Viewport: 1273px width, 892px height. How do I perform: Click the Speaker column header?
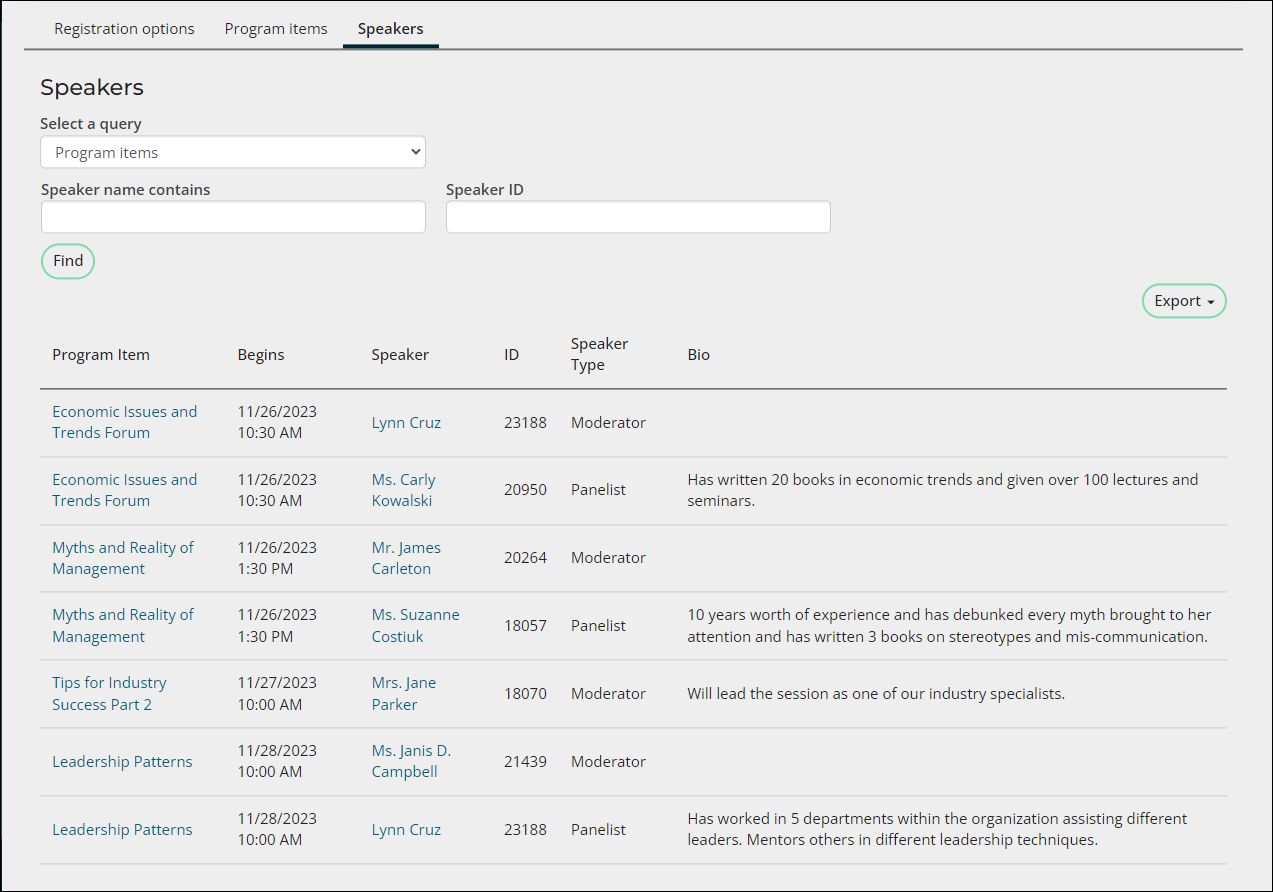pyautogui.click(x=400, y=354)
